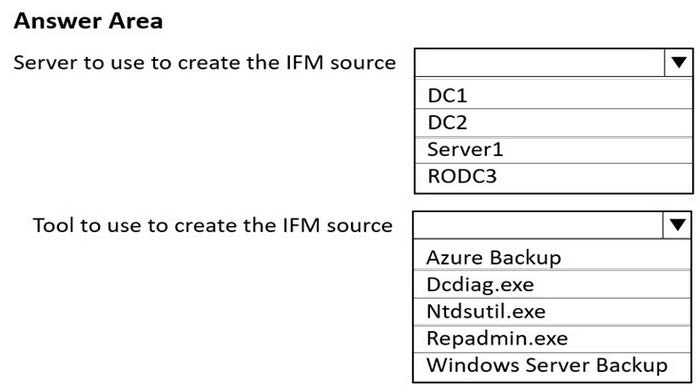This screenshot has width=700, height=390.
Task: Select Azure Backup as the tool
Action: (552, 257)
